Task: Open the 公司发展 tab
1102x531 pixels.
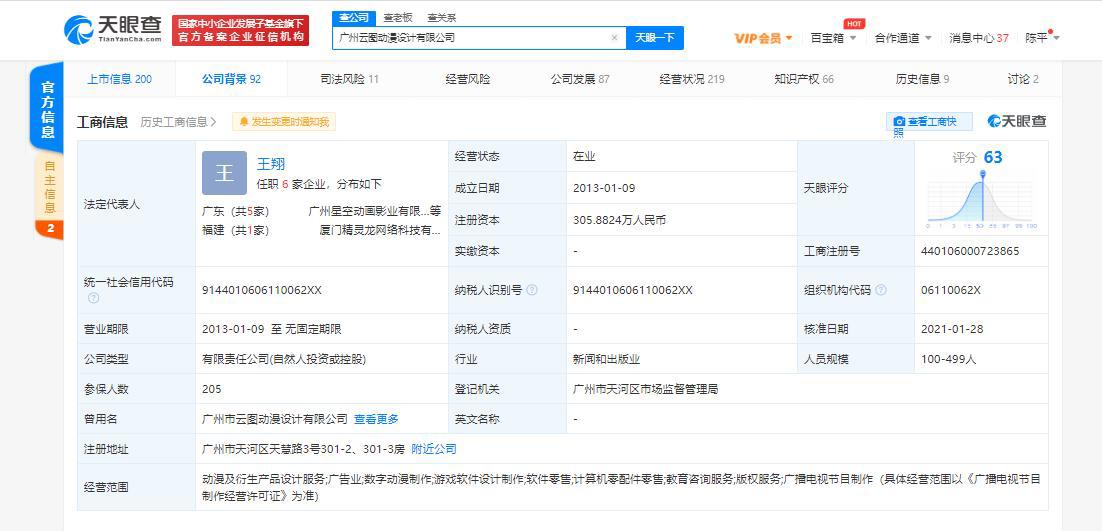Action: [x=580, y=79]
